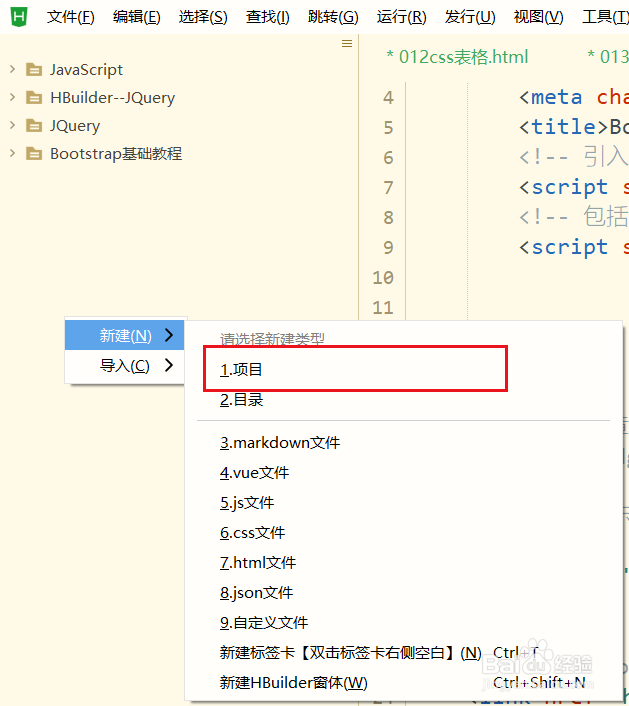Click the 新建(N) context menu item
This screenshot has height=706, width=629.
pyautogui.click(x=125, y=335)
